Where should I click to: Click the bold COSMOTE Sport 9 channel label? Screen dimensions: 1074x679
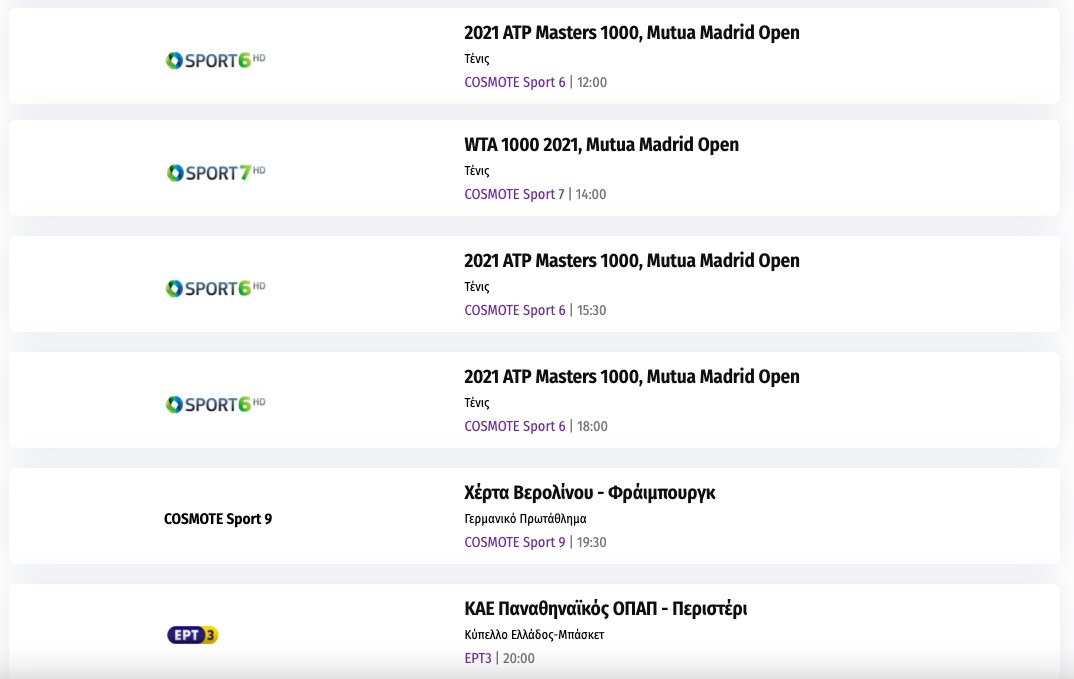pos(218,519)
